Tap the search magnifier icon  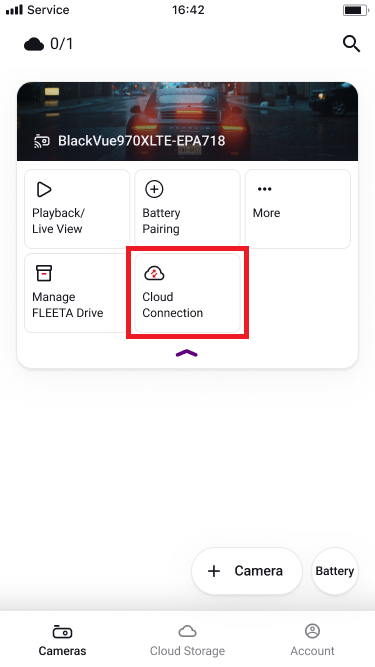pos(351,44)
